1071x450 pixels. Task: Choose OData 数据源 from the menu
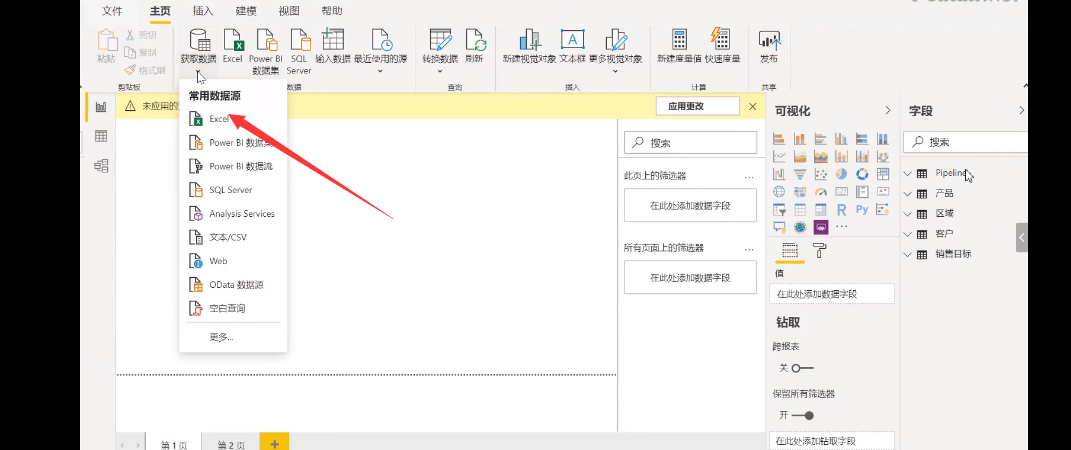coord(232,285)
